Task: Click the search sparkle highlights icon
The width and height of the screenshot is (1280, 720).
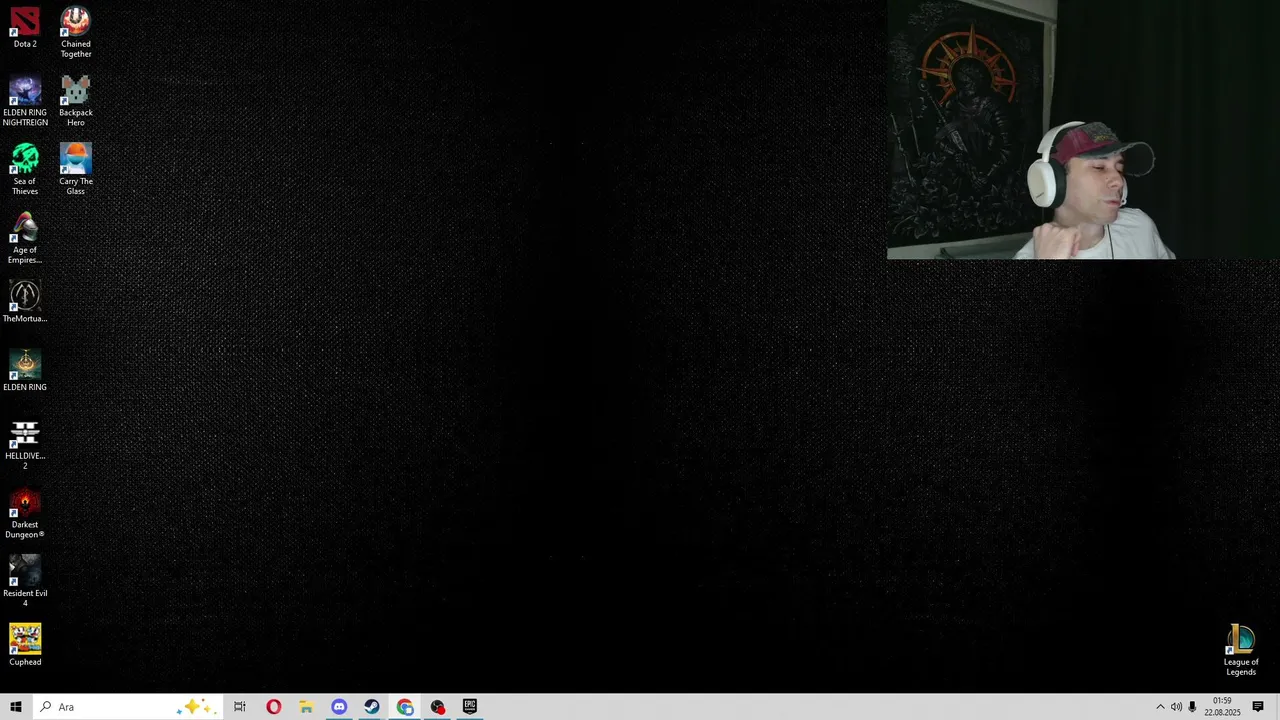Action: [195, 707]
